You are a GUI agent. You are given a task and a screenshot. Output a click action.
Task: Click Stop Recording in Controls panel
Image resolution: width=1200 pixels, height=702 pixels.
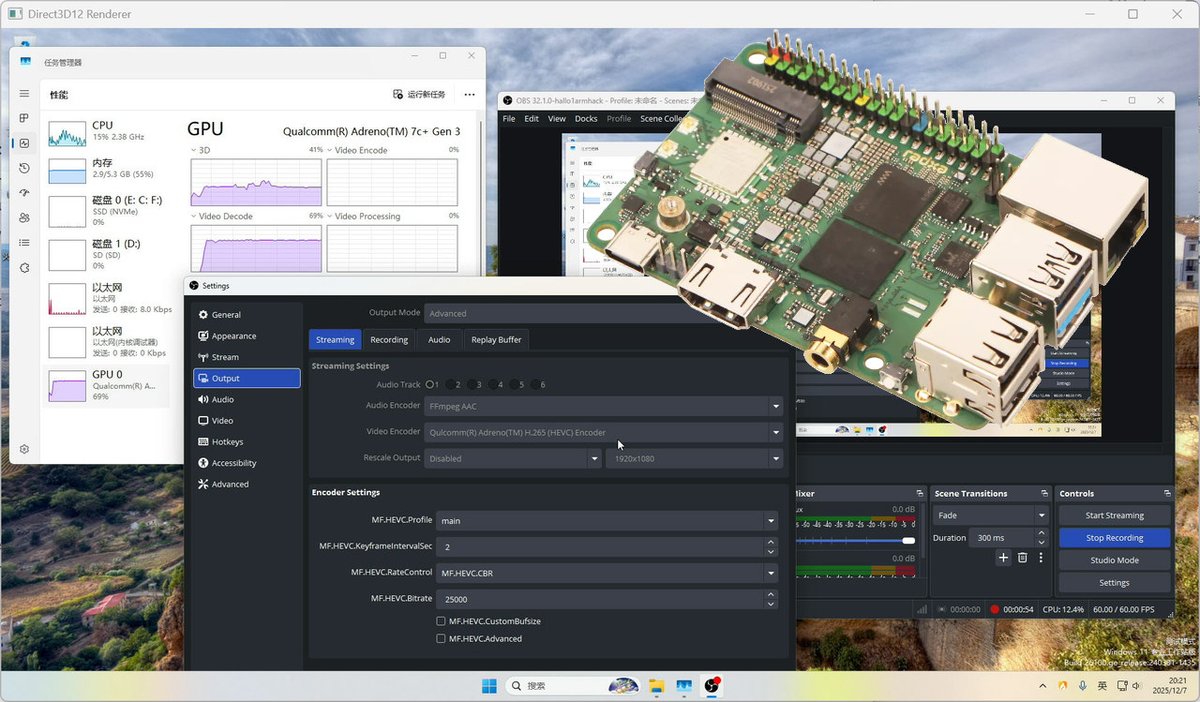[x=1114, y=537]
